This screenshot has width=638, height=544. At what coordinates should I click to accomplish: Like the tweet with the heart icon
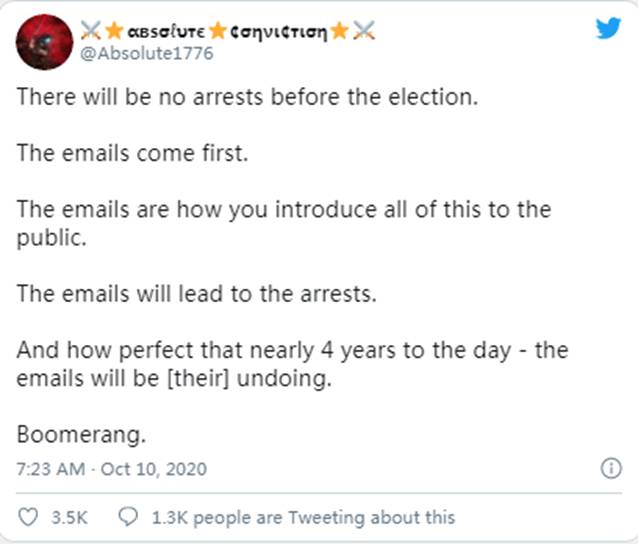28,517
